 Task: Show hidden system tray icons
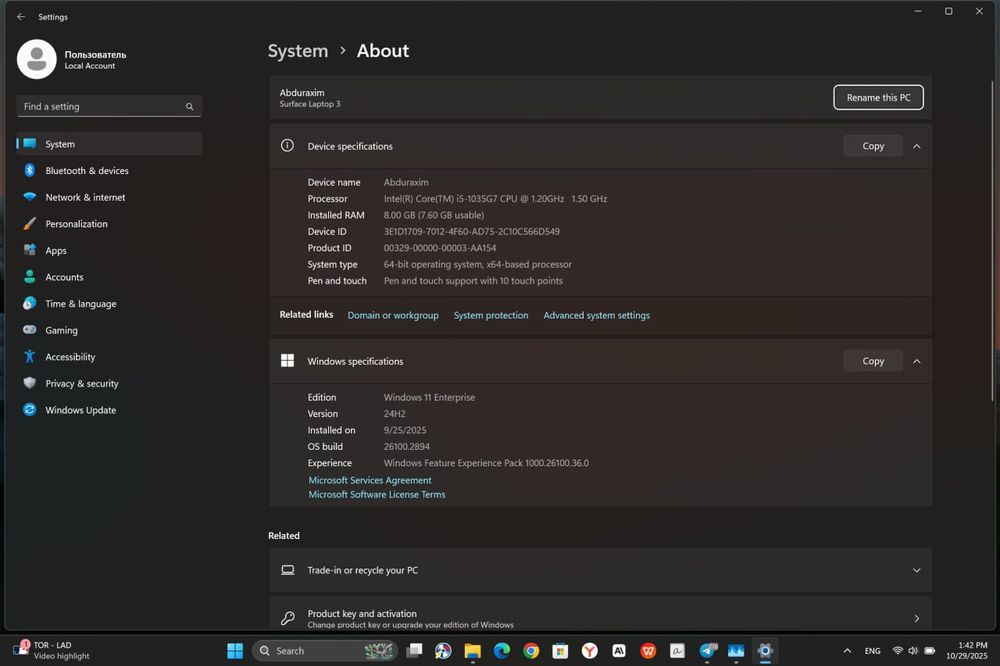[847, 651]
